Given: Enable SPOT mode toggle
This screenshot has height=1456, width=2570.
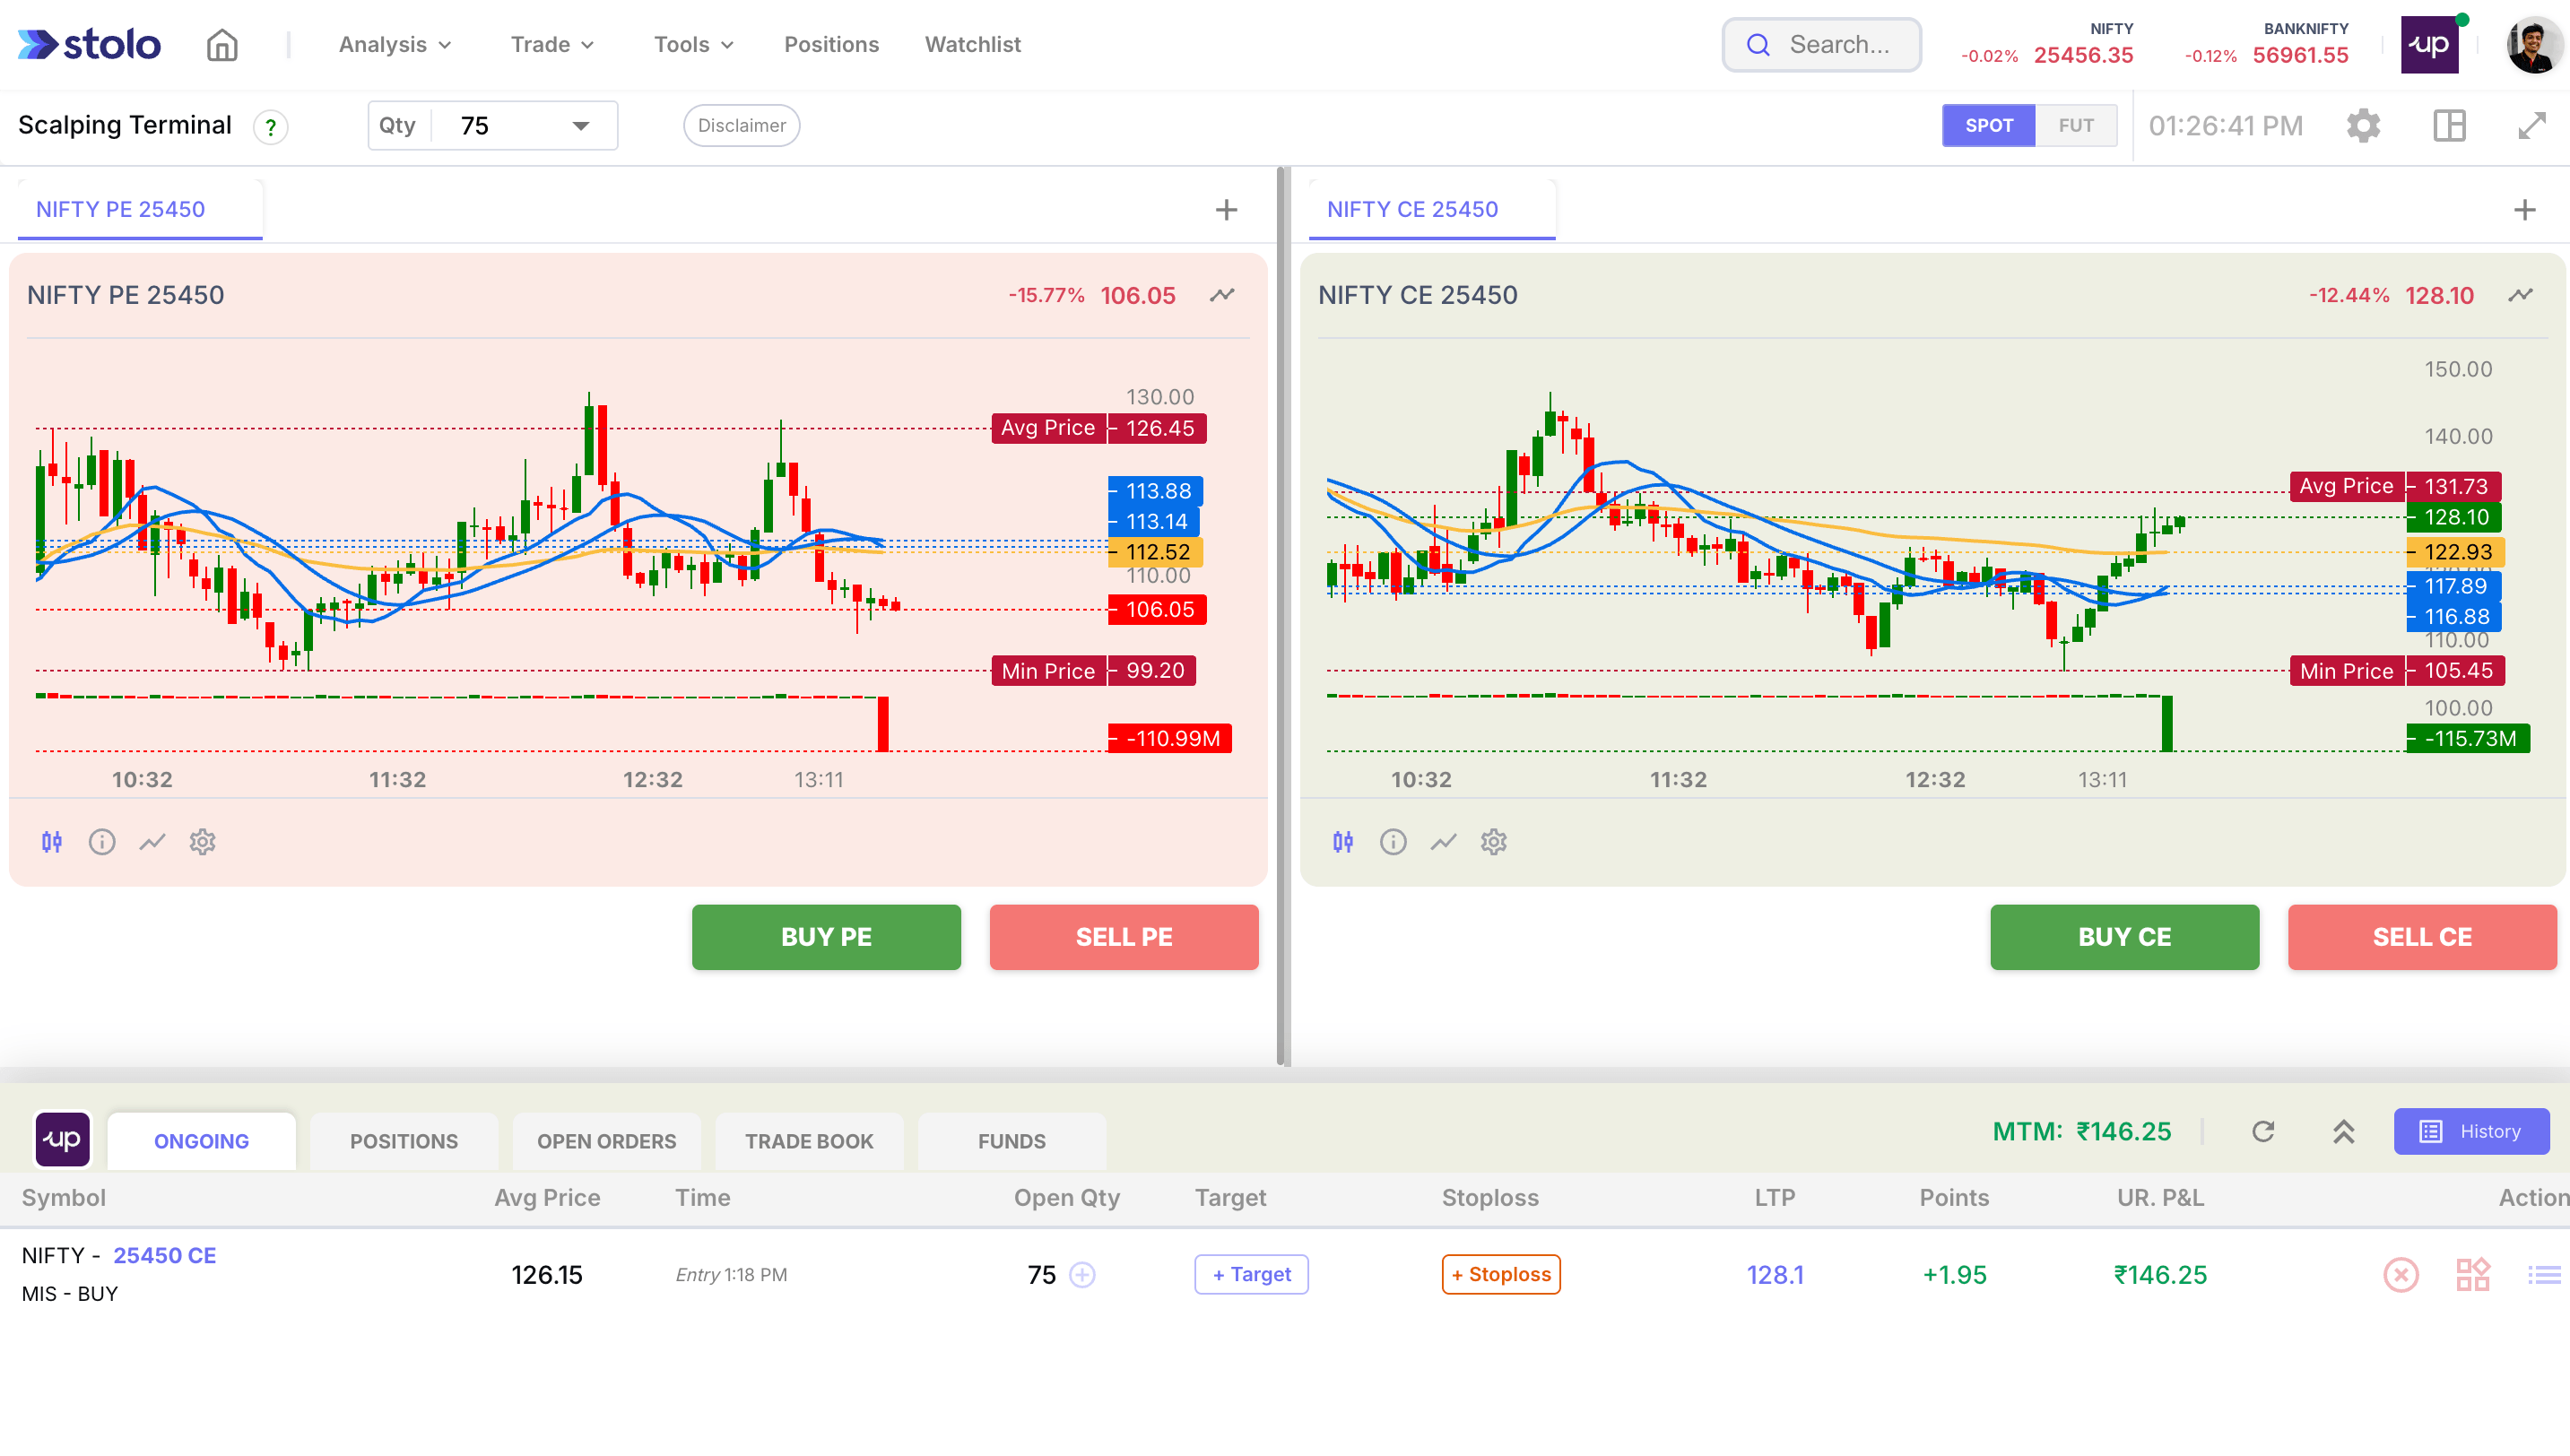Looking at the screenshot, I should tap(1988, 125).
